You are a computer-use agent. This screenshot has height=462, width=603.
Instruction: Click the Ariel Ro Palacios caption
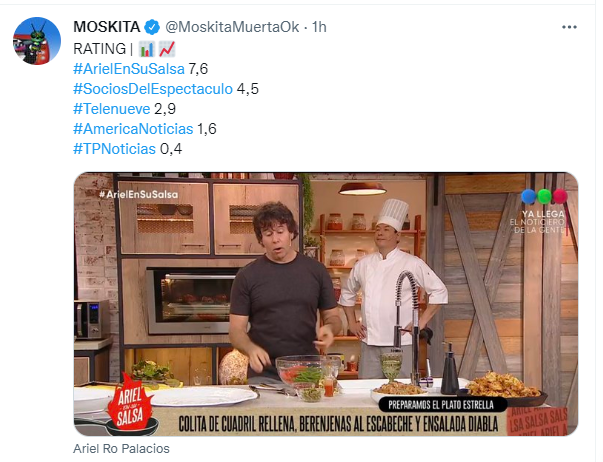click(x=121, y=449)
